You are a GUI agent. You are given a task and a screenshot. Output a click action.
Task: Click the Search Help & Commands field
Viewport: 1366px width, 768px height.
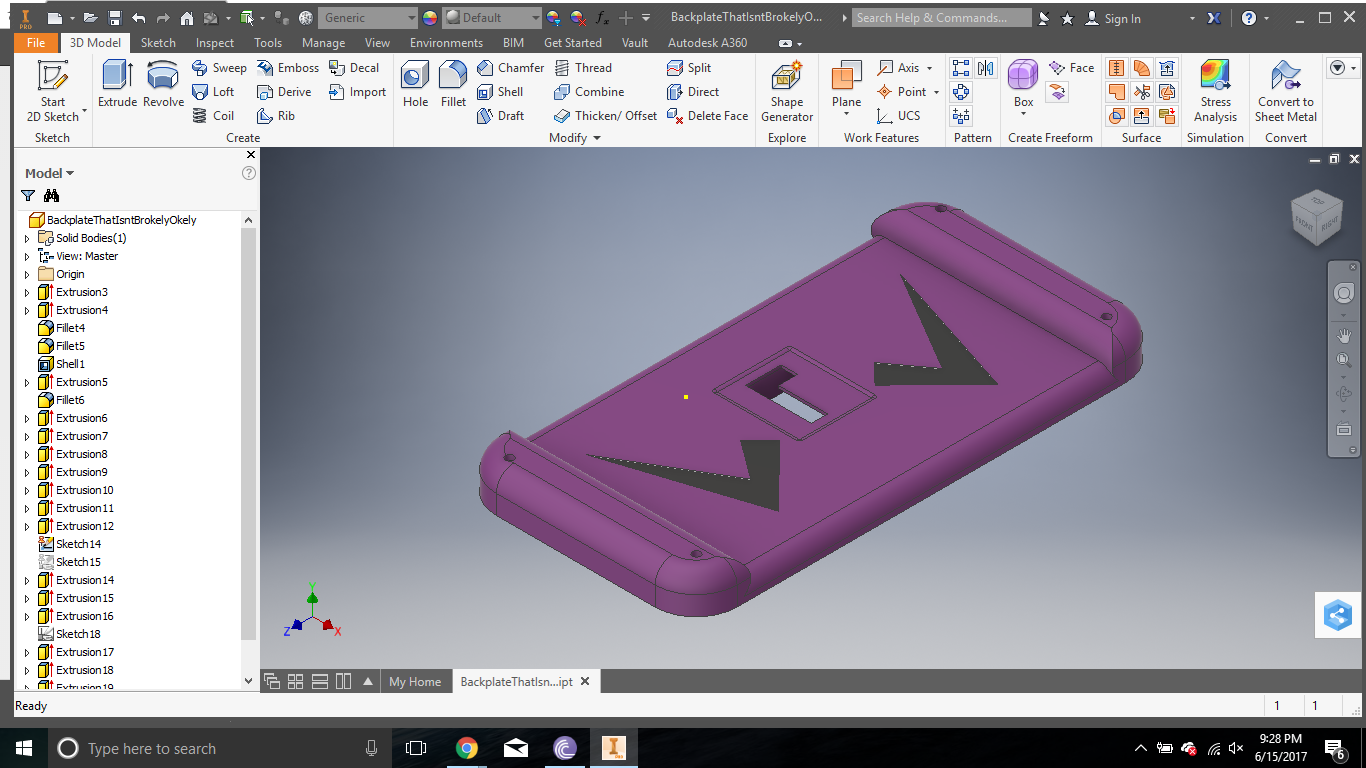[x=942, y=18]
